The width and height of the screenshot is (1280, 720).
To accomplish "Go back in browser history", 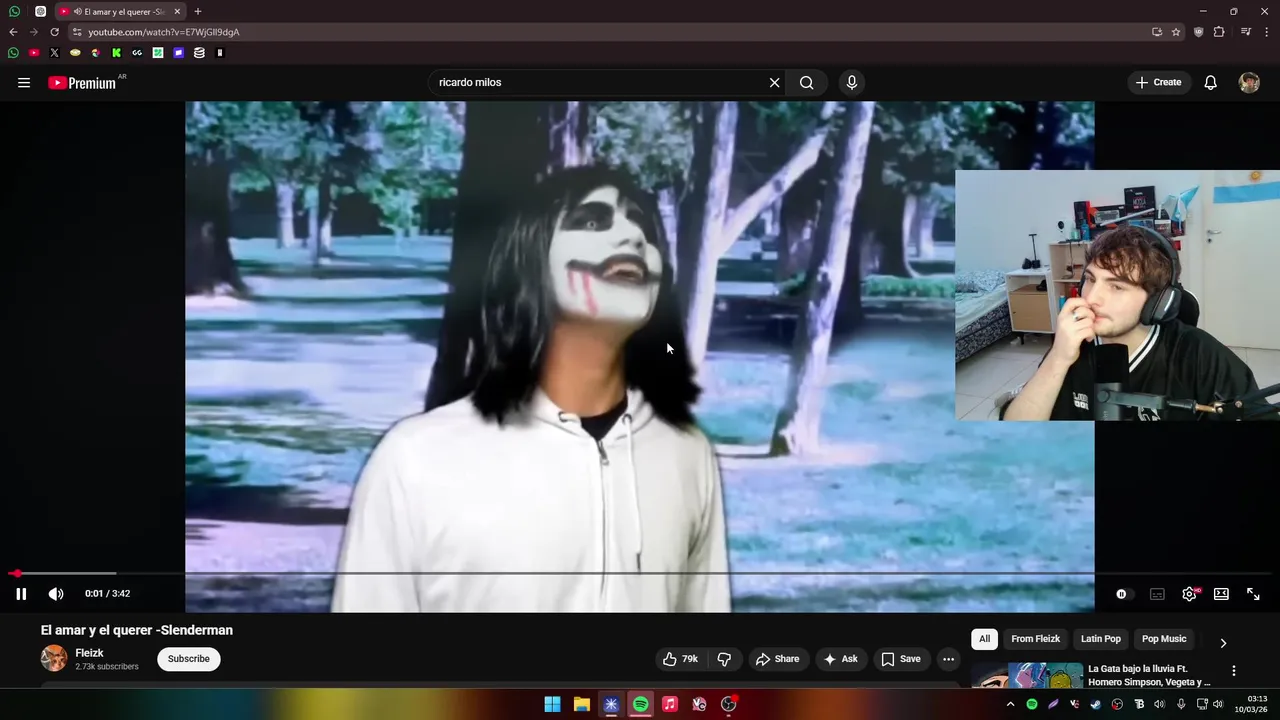I will pyautogui.click(x=13, y=32).
